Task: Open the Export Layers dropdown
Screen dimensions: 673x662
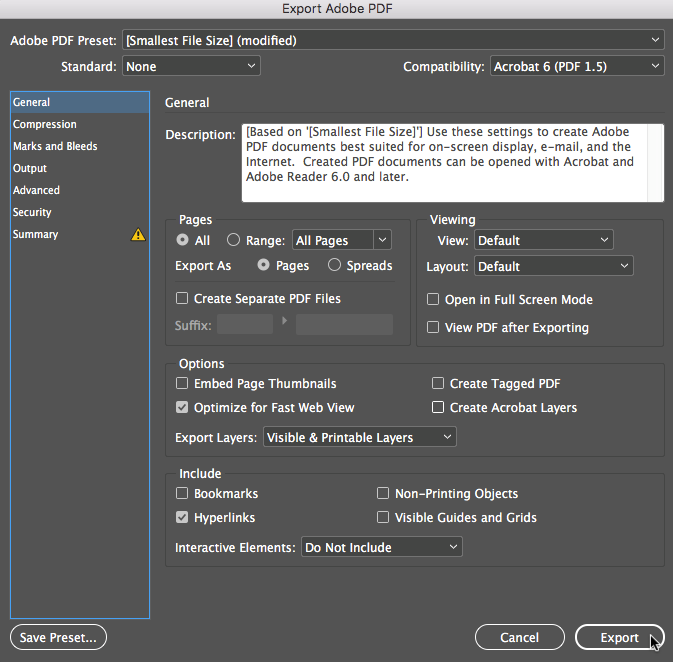Action: pyautogui.click(x=359, y=438)
